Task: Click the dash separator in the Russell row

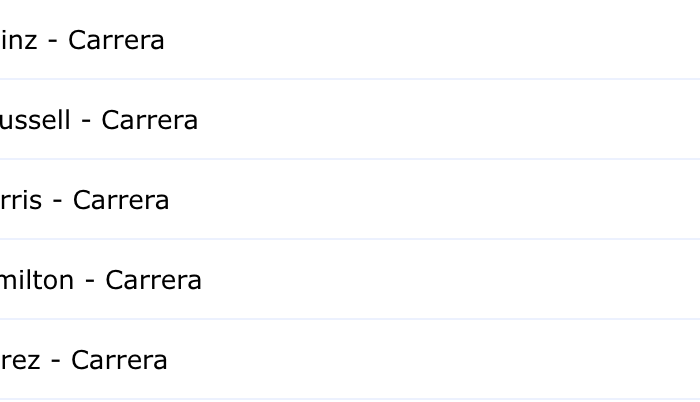Action: click(x=86, y=122)
